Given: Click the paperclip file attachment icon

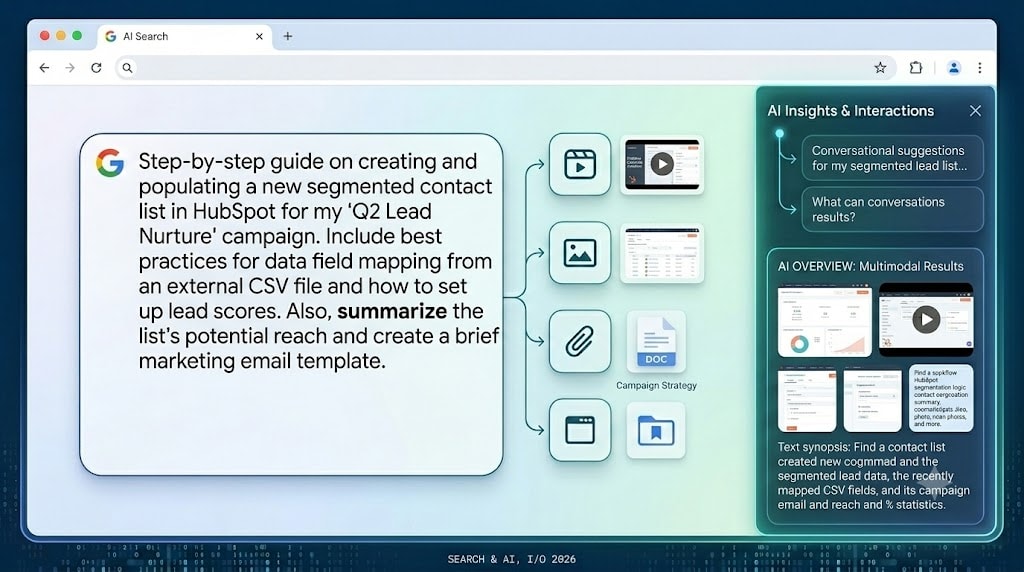Looking at the screenshot, I should tap(580, 342).
